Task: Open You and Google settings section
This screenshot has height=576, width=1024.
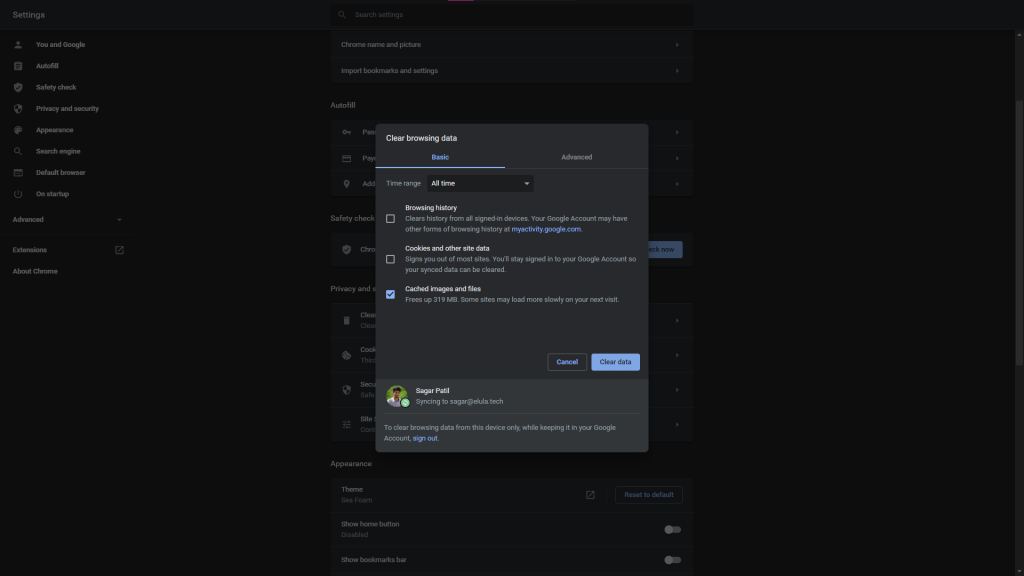Action: (x=61, y=44)
